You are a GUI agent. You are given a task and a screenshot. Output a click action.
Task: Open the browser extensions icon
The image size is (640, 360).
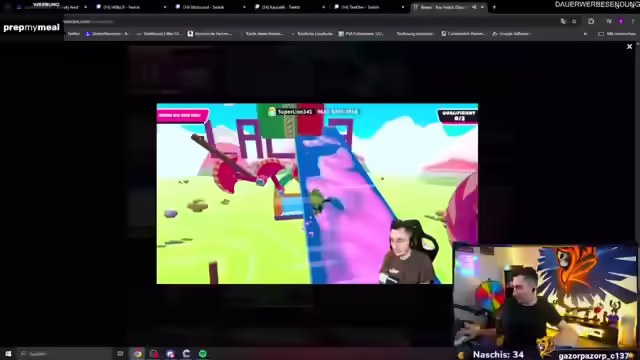[x=591, y=21]
